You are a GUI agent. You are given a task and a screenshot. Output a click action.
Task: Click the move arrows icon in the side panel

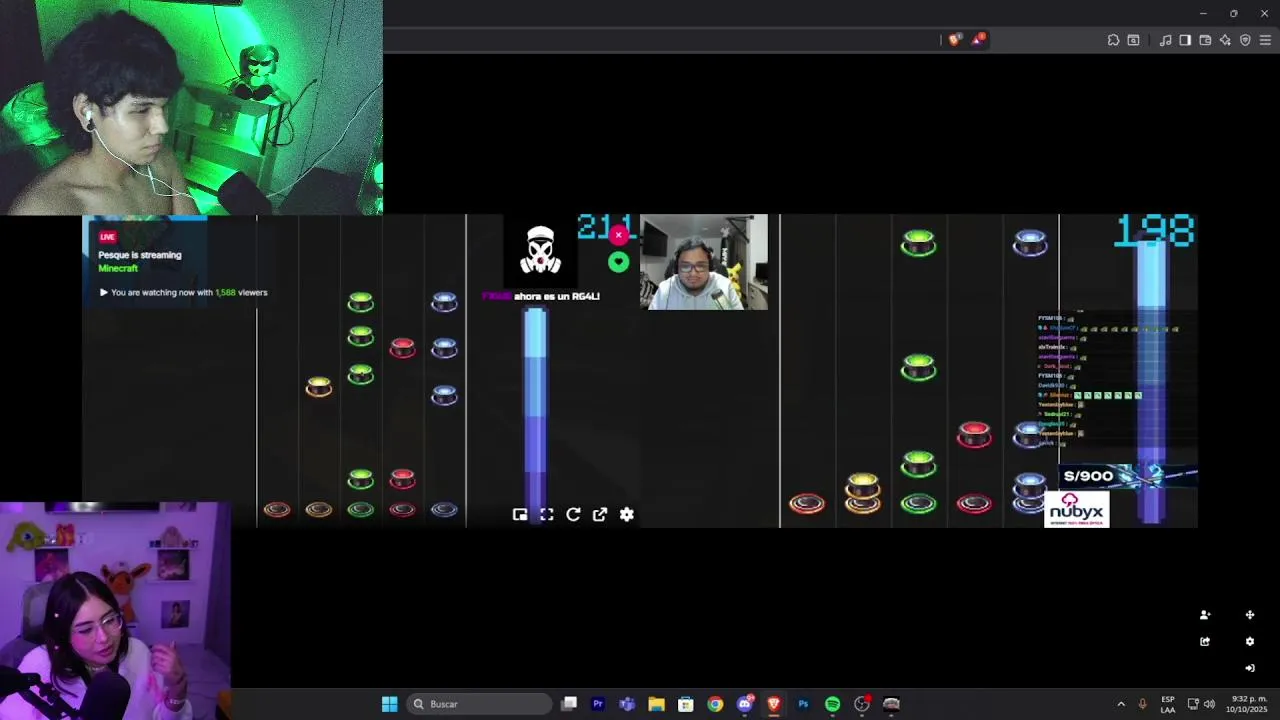[1249, 615]
